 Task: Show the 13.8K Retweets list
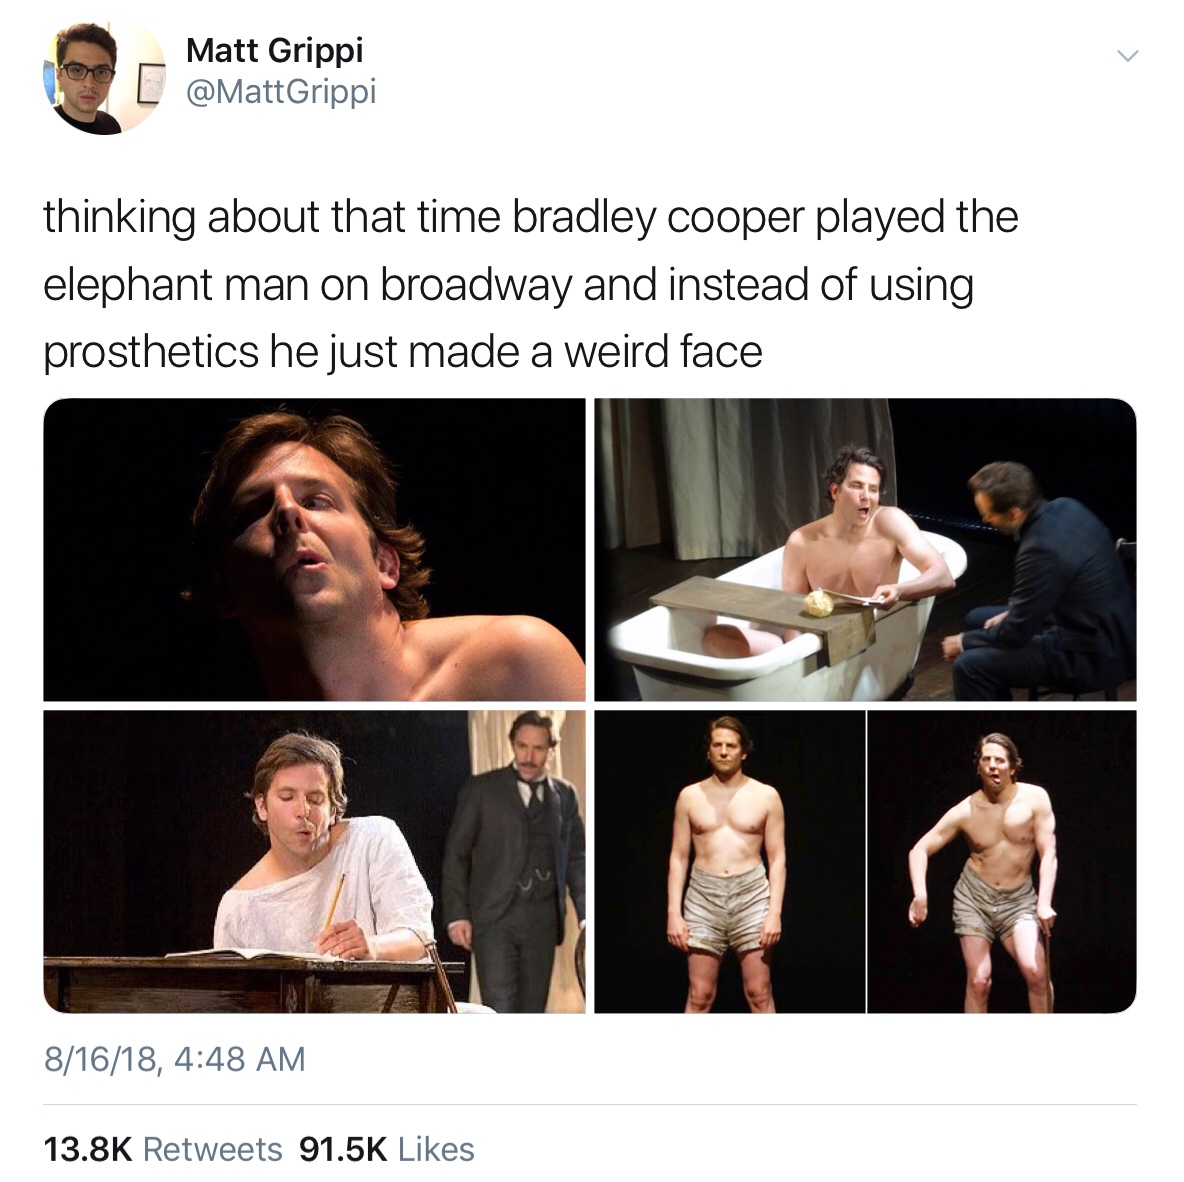click(164, 1149)
